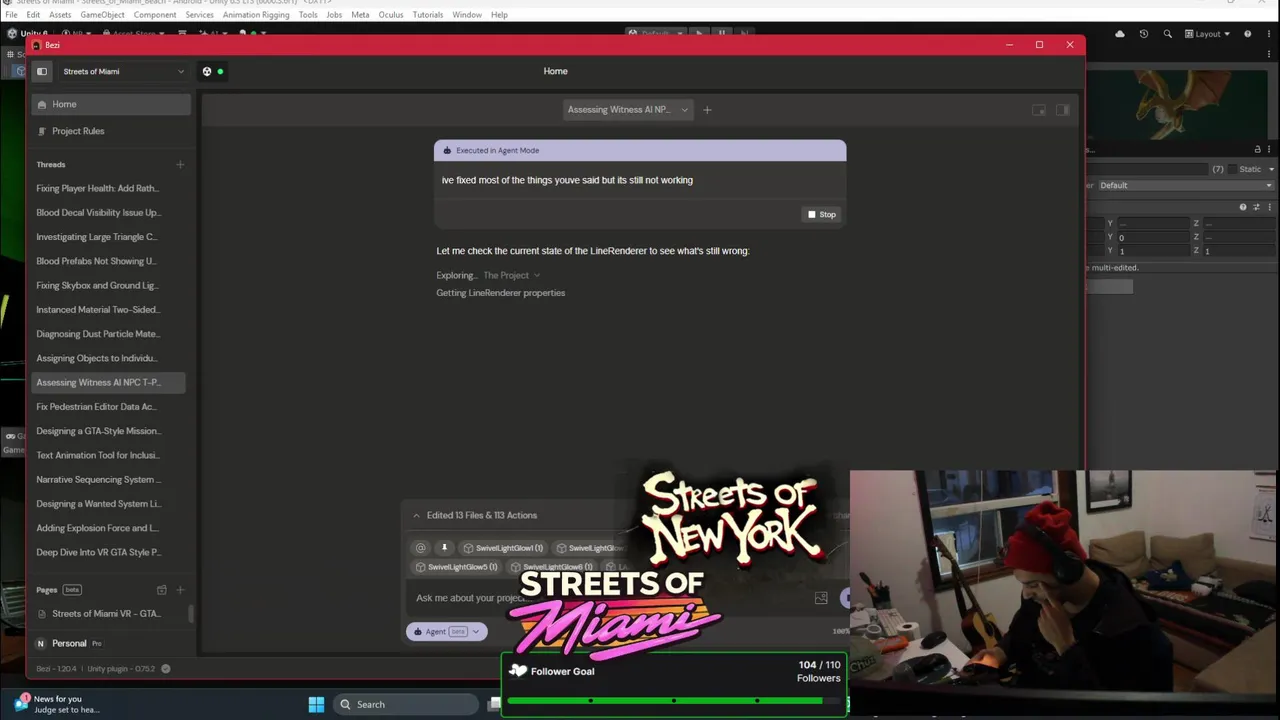Add a new thread in Threads section
This screenshot has width=1280, height=720.
180,164
